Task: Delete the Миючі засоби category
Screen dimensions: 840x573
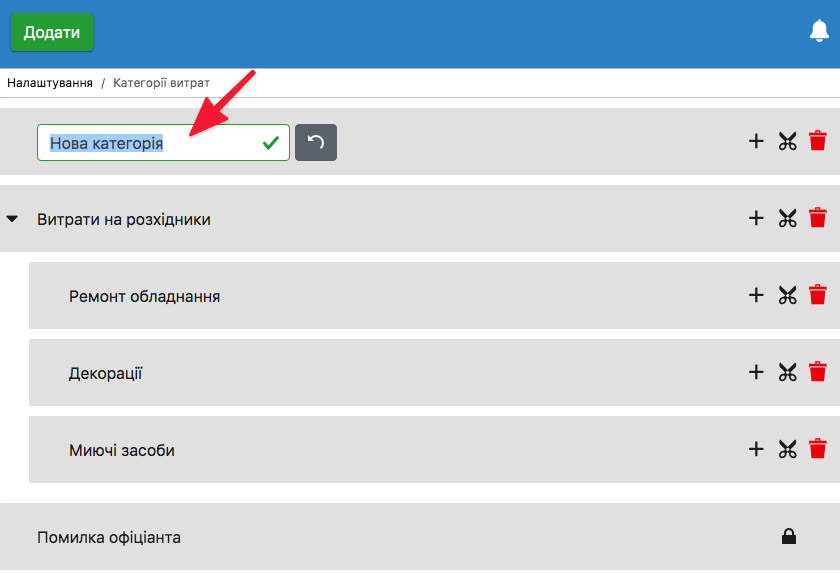Action: tap(818, 449)
